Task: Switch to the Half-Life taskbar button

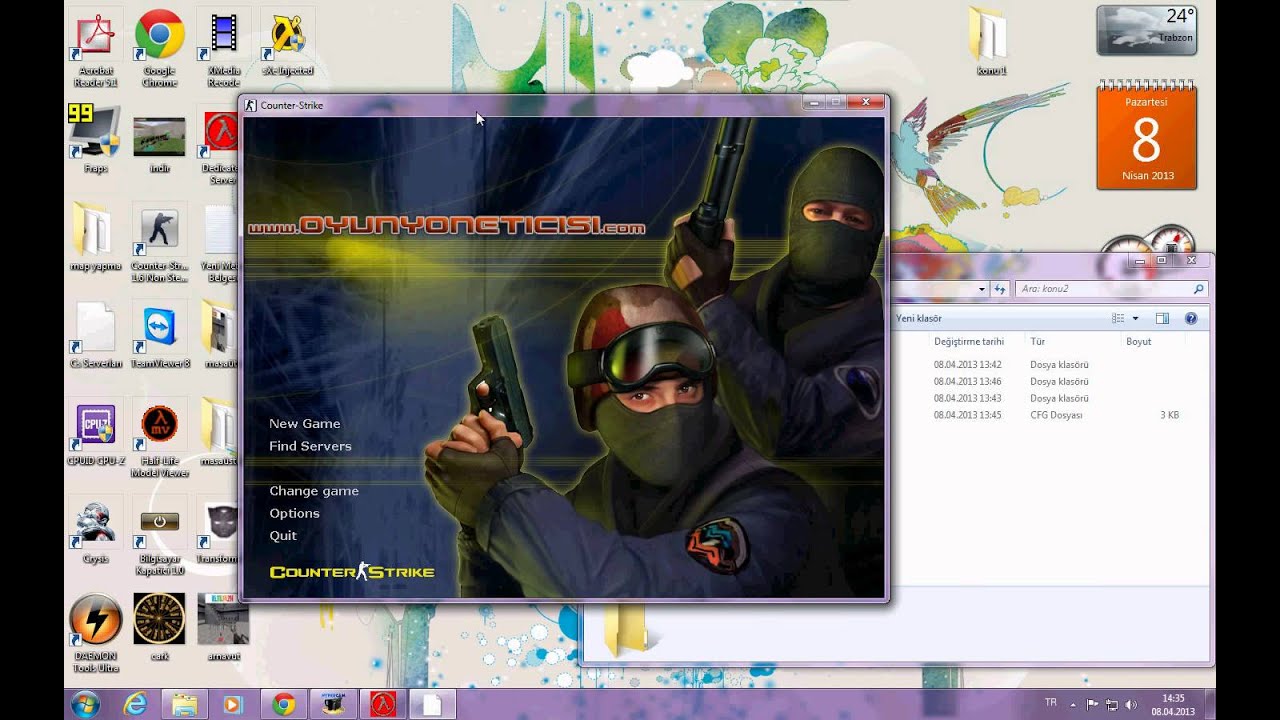Action: coord(382,704)
